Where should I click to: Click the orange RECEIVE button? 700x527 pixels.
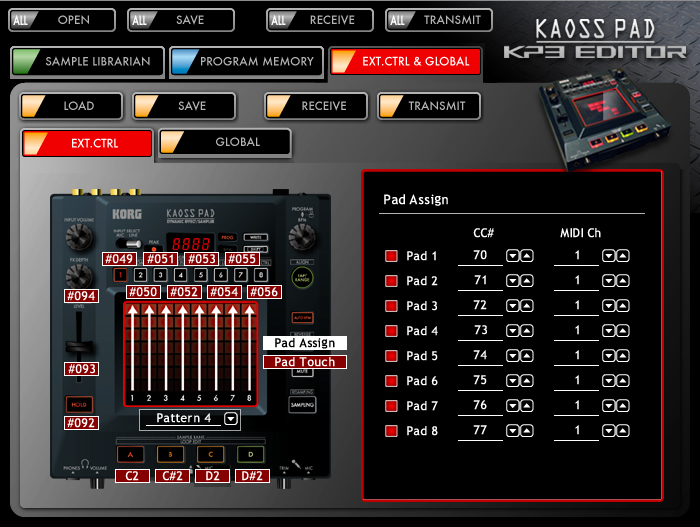coord(316,106)
